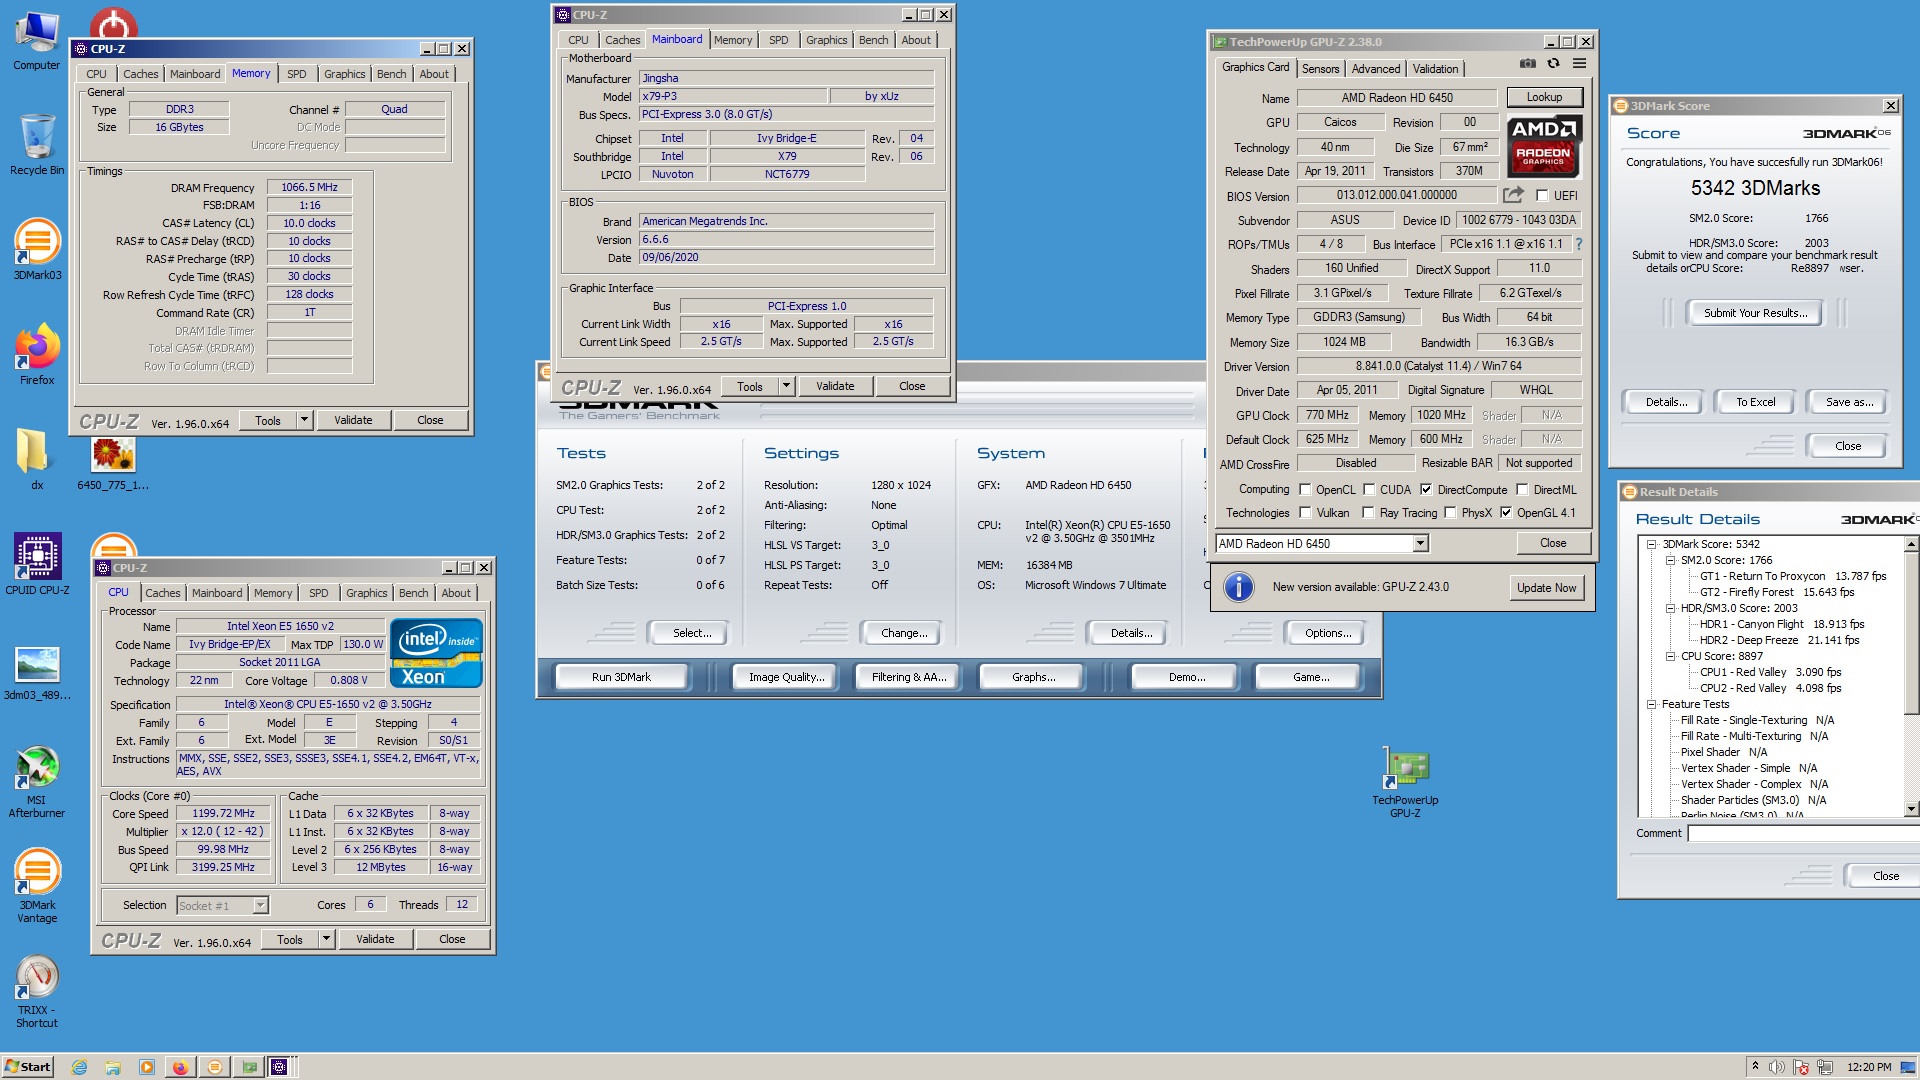Select the TechPowerUp GPU-Z desktop icon

[1405, 783]
